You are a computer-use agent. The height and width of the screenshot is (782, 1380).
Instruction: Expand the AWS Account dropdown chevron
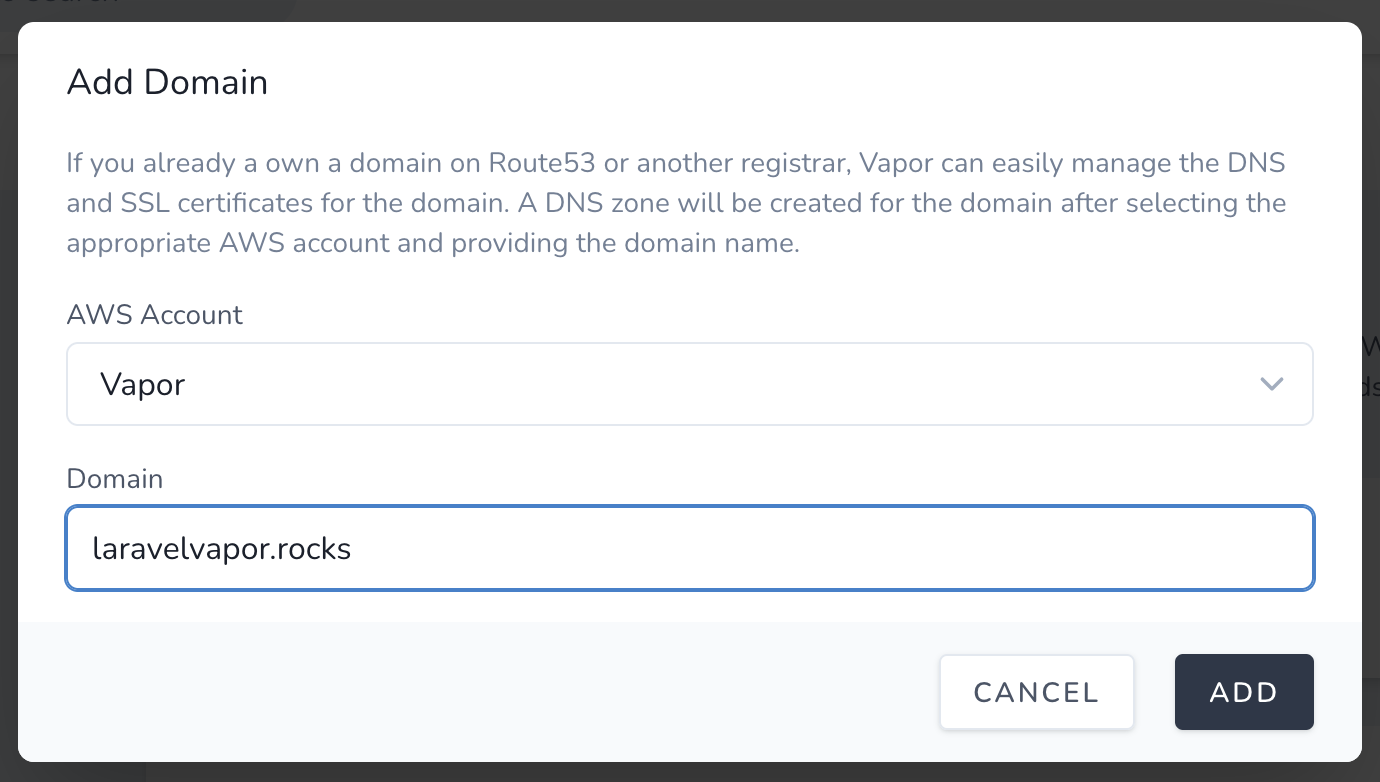click(1271, 384)
